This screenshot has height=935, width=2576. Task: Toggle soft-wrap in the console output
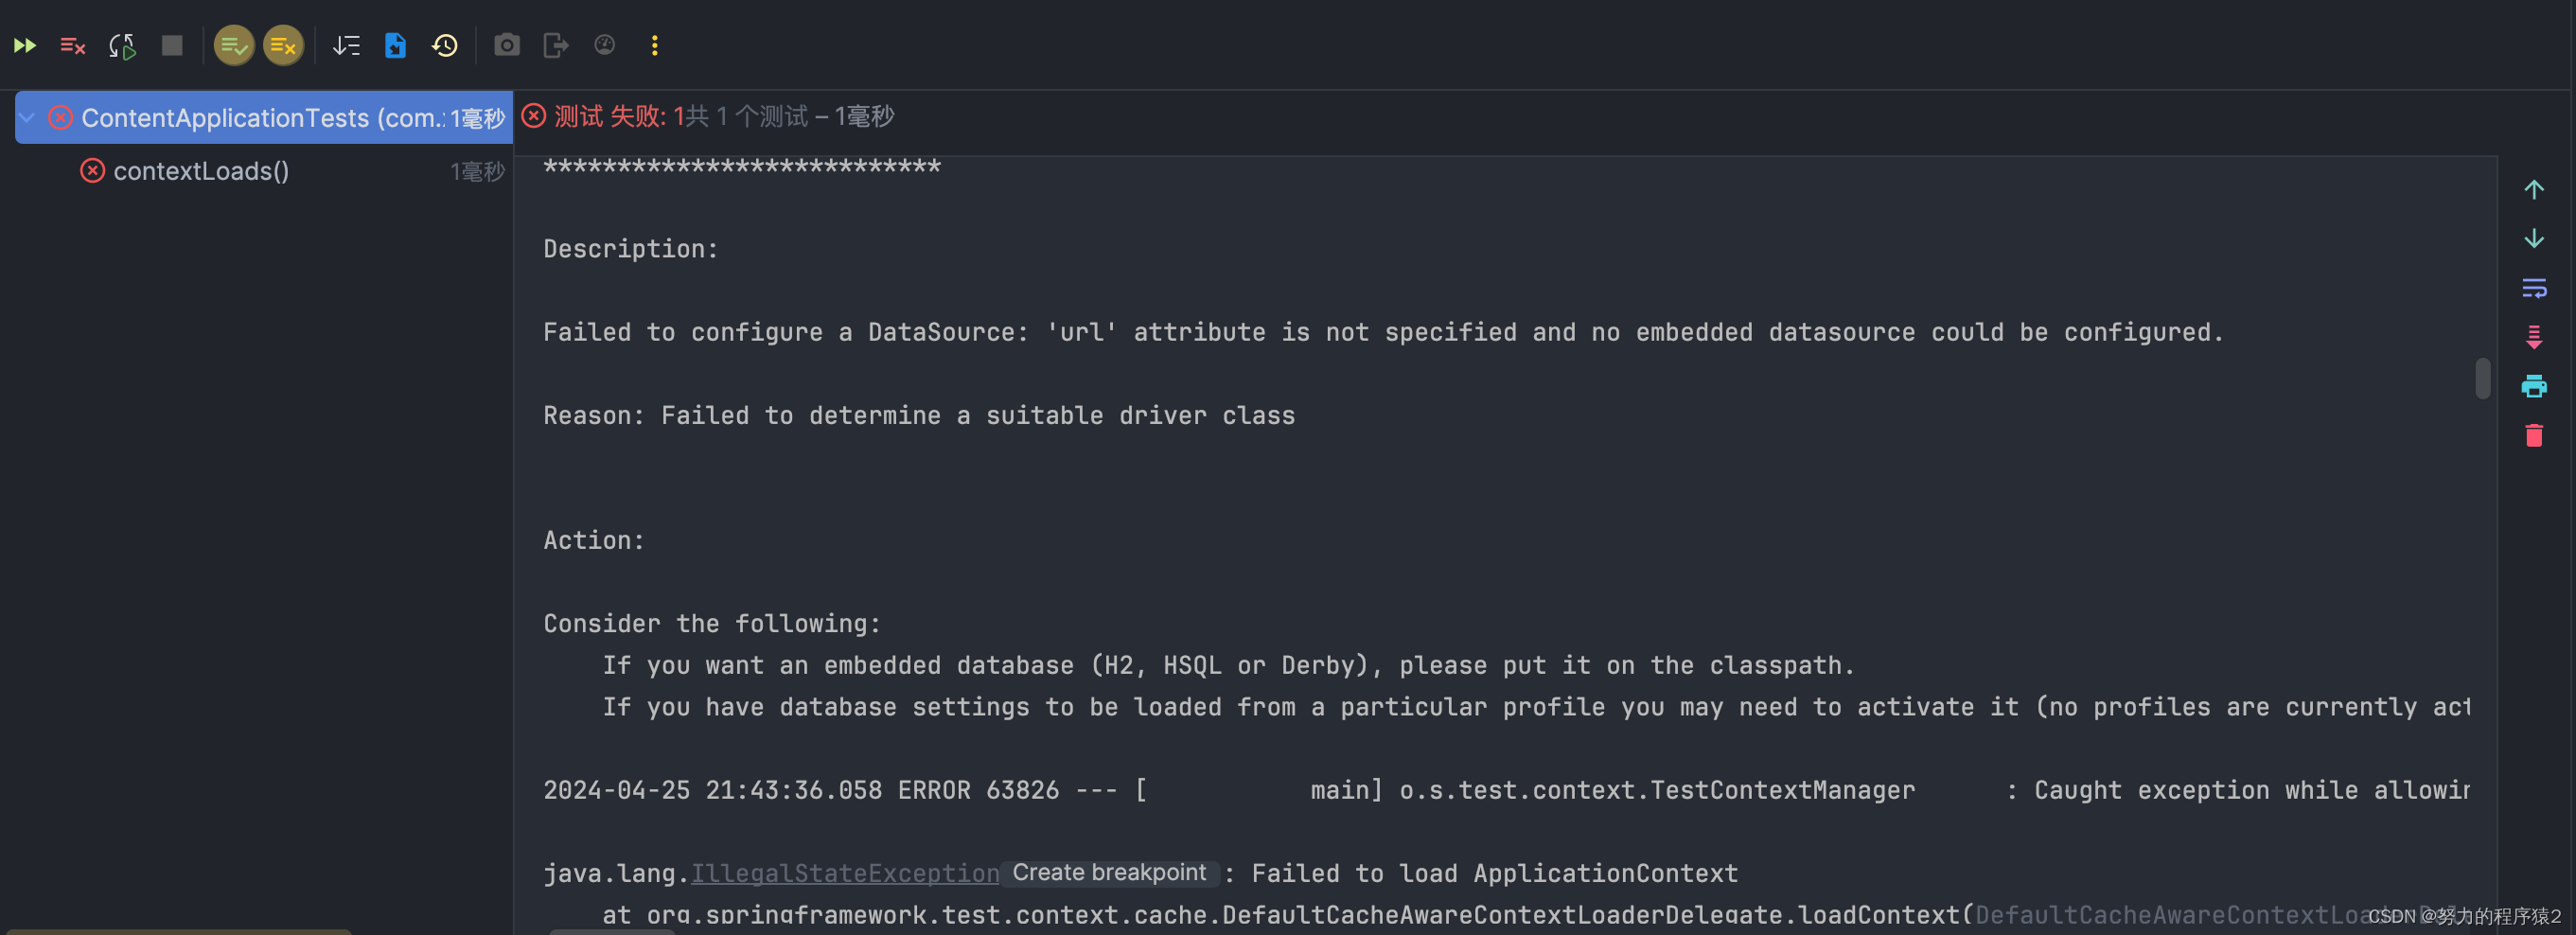[2535, 287]
